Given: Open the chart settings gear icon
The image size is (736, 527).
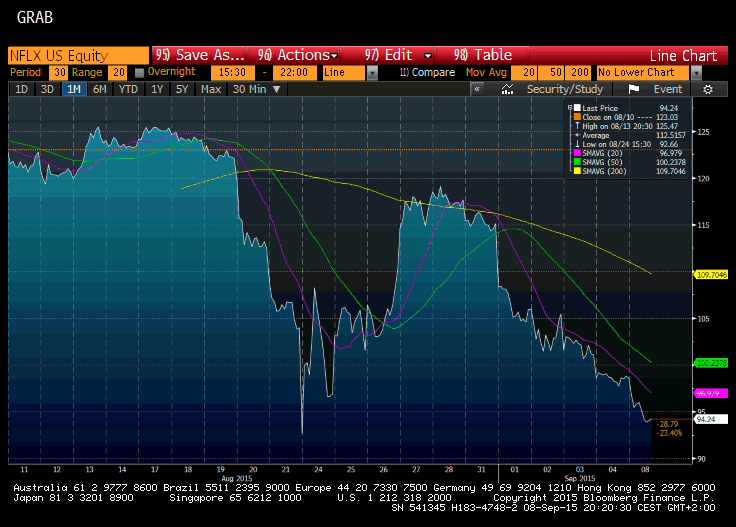Looking at the screenshot, I should [708, 89].
